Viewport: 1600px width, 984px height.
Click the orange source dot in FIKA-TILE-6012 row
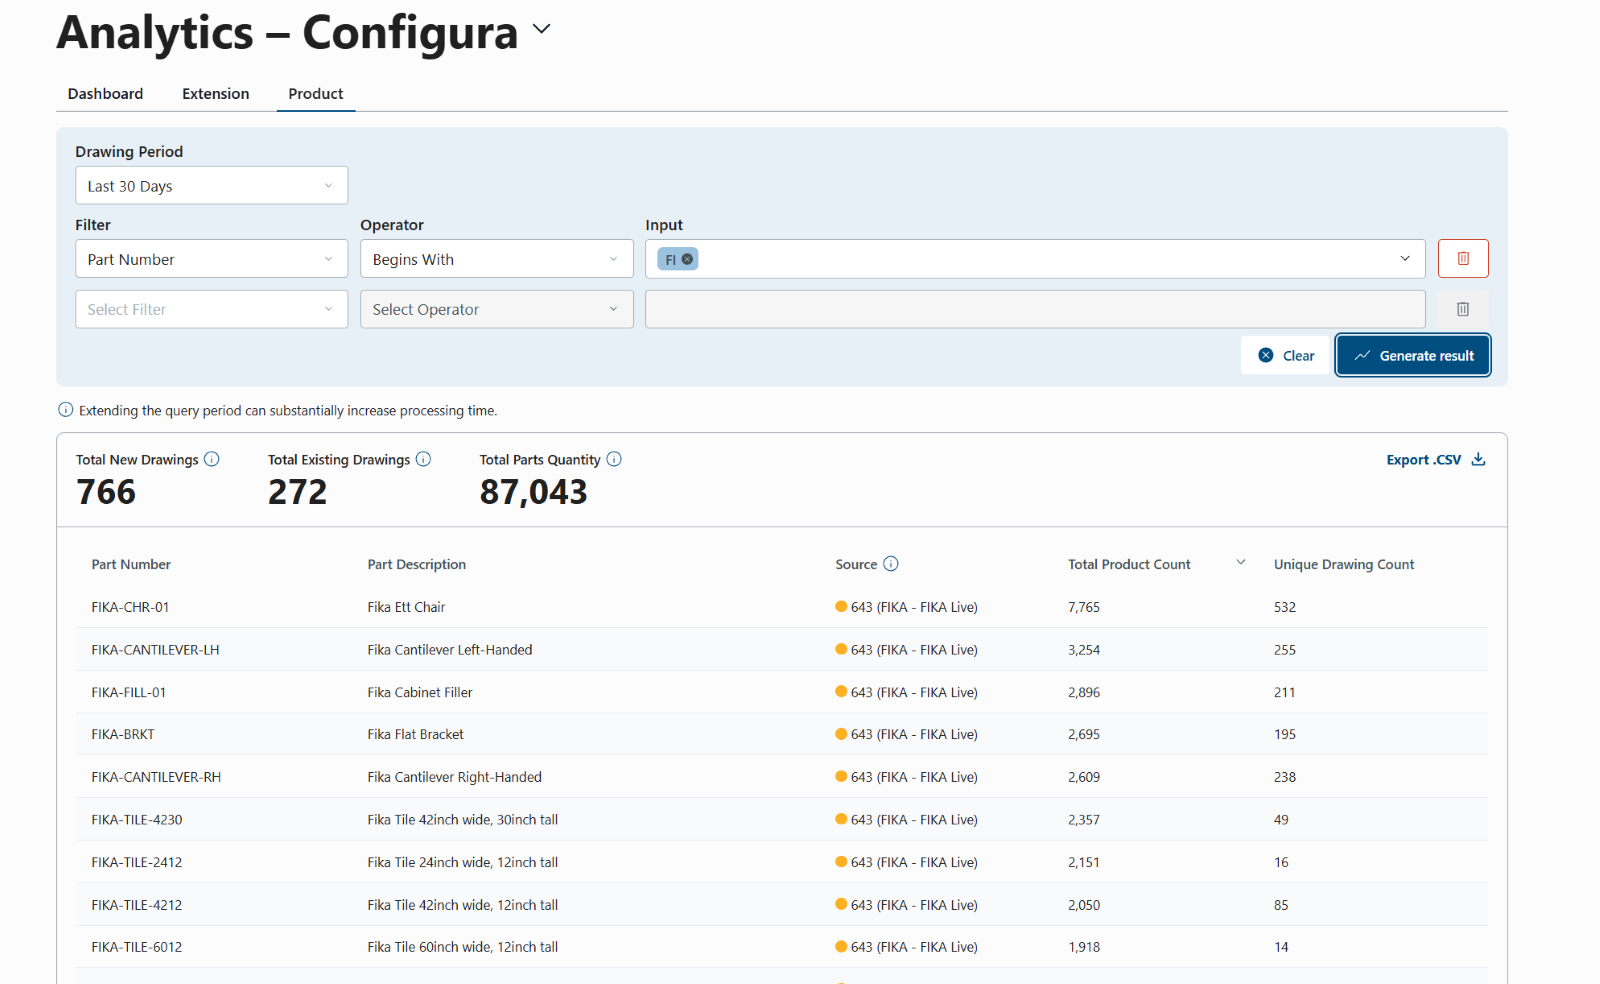[841, 946]
